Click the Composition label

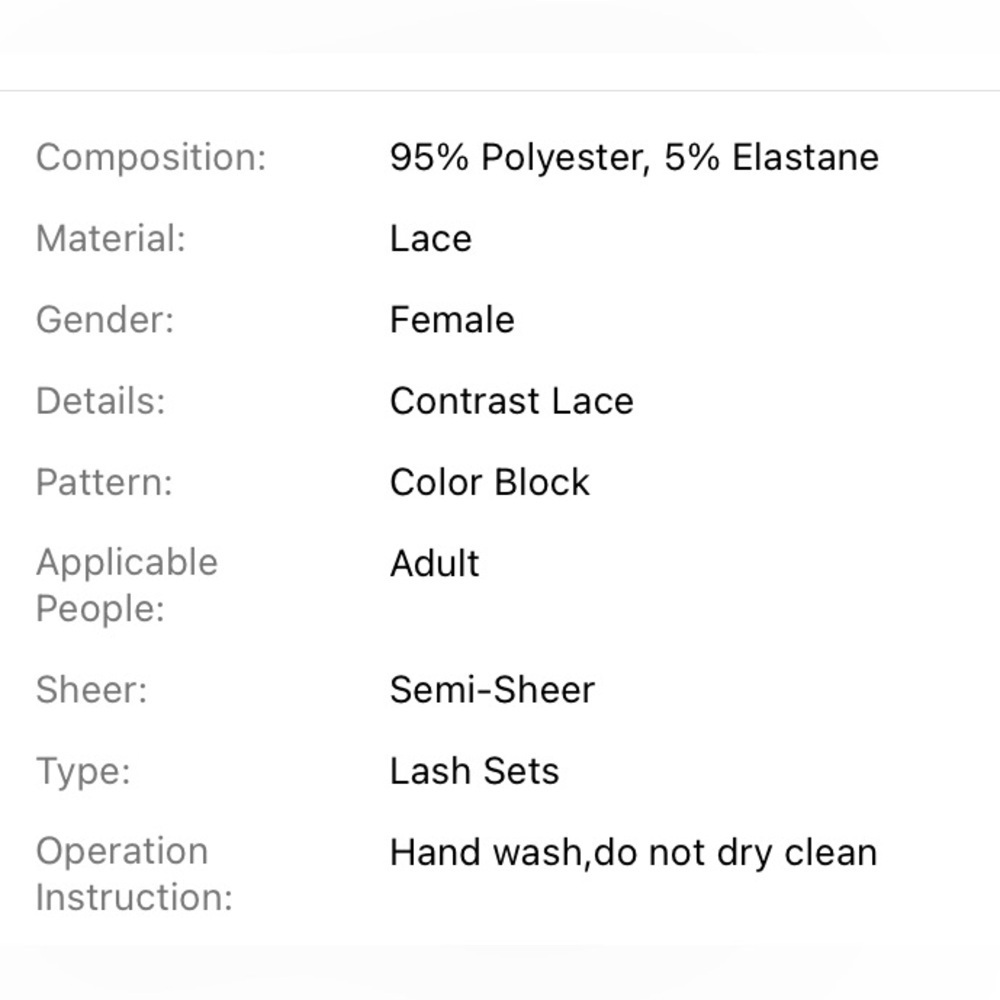pyautogui.click(x=151, y=158)
